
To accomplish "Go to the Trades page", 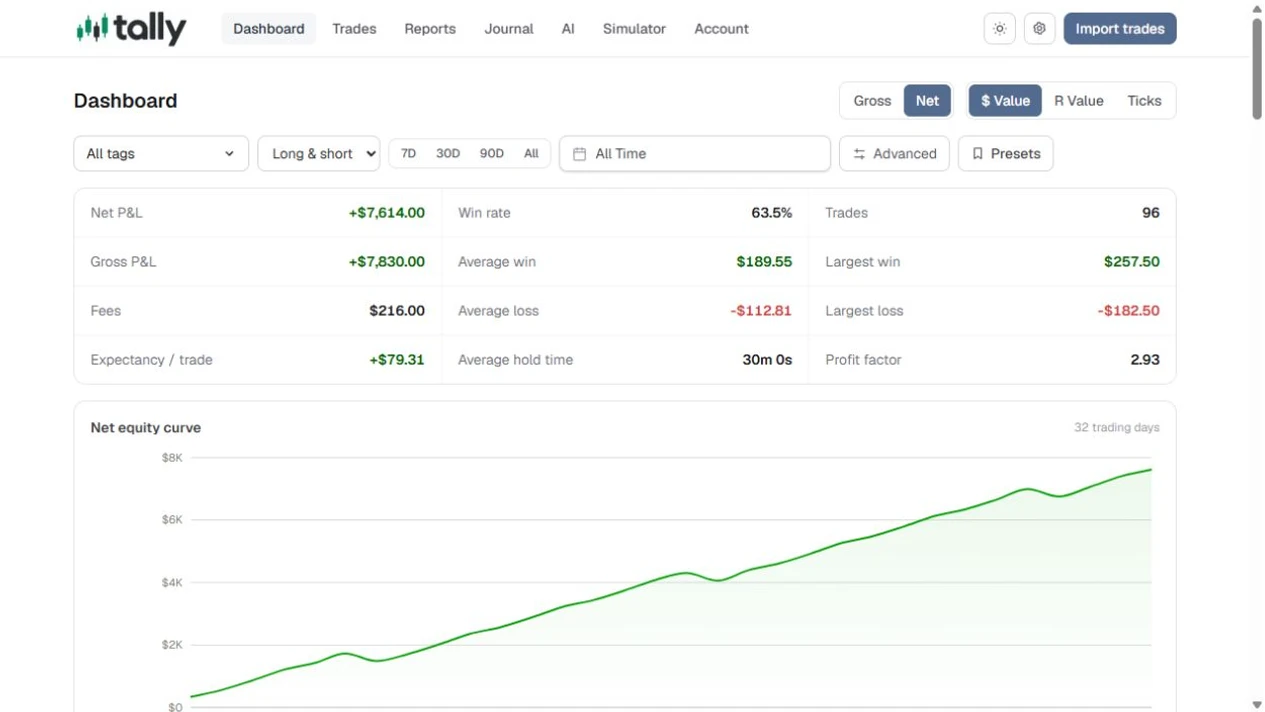I will click(x=354, y=29).
